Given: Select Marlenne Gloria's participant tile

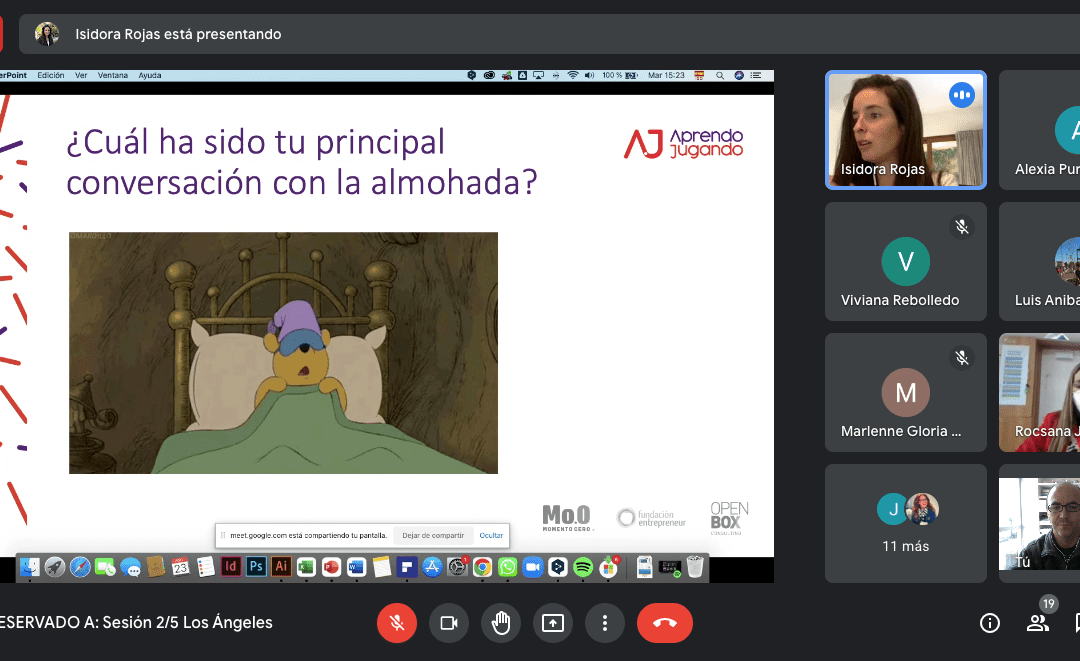Looking at the screenshot, I should pos(906,392).
